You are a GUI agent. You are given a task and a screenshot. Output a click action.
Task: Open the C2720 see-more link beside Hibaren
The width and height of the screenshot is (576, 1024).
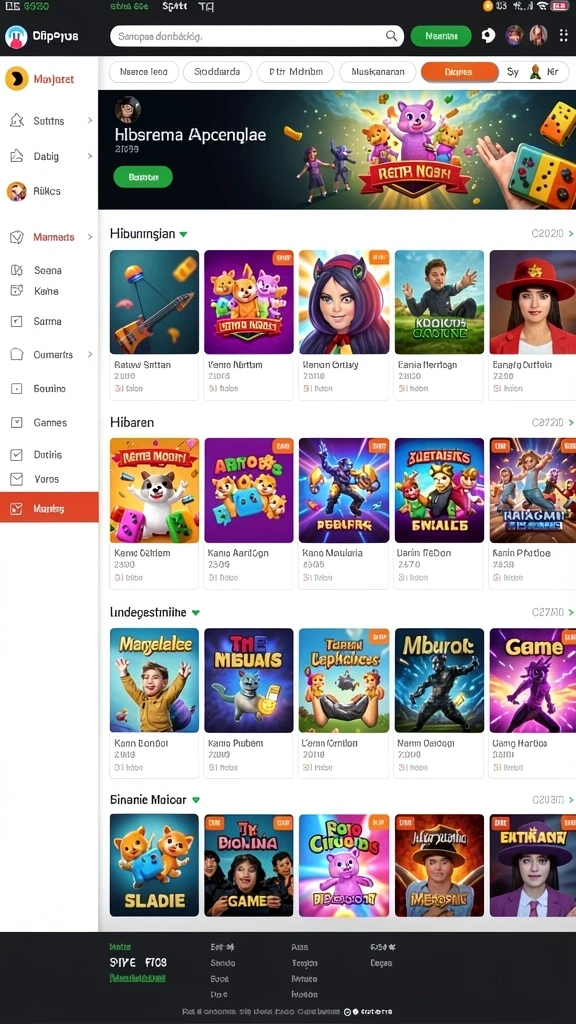(x=552, y=423)
